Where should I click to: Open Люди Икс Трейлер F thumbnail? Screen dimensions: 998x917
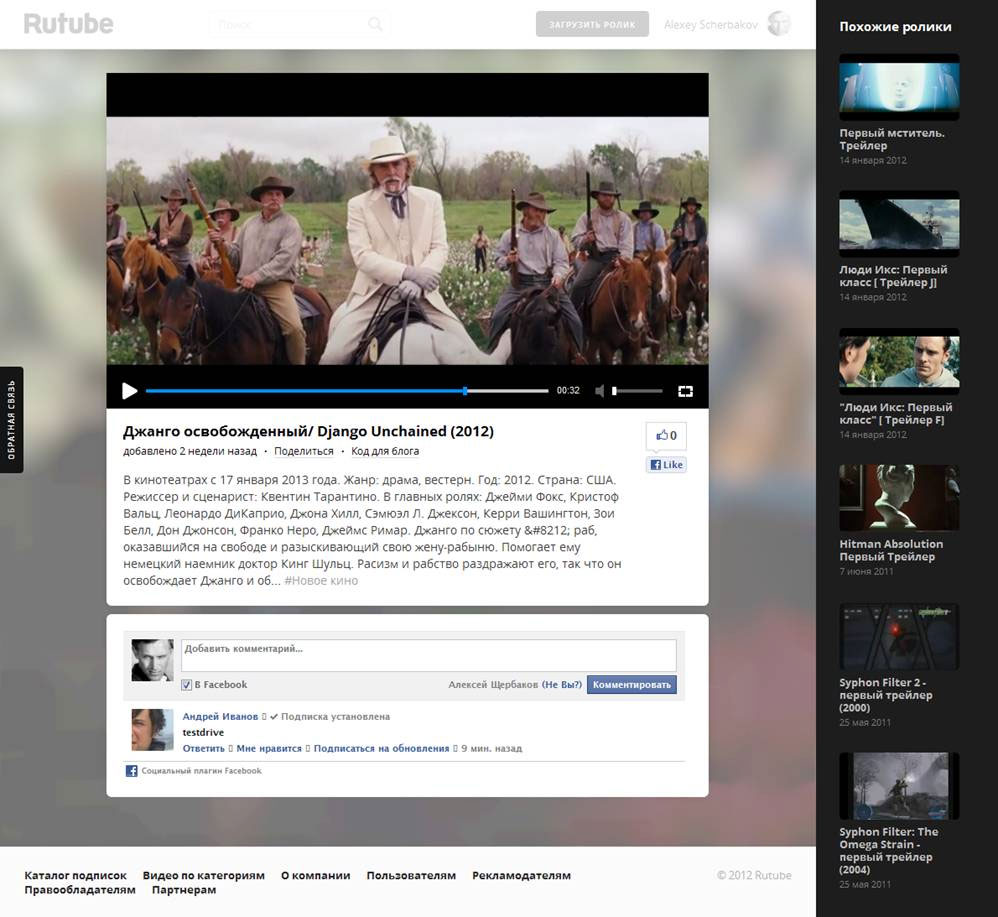coord(899,361)
